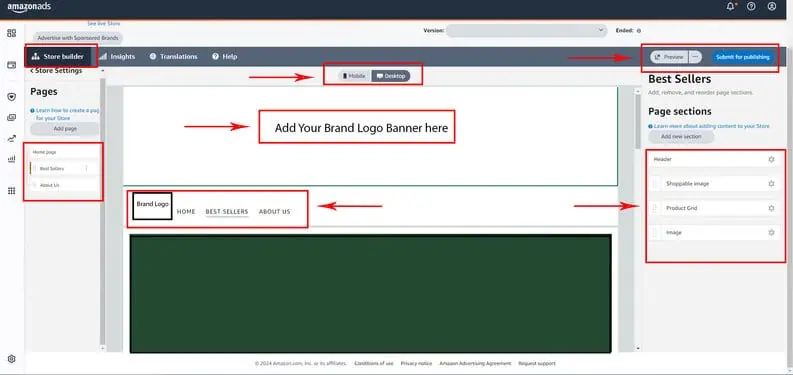Open the Insights tab
This screenshot has width=793, height=375.
pos(117,57)
